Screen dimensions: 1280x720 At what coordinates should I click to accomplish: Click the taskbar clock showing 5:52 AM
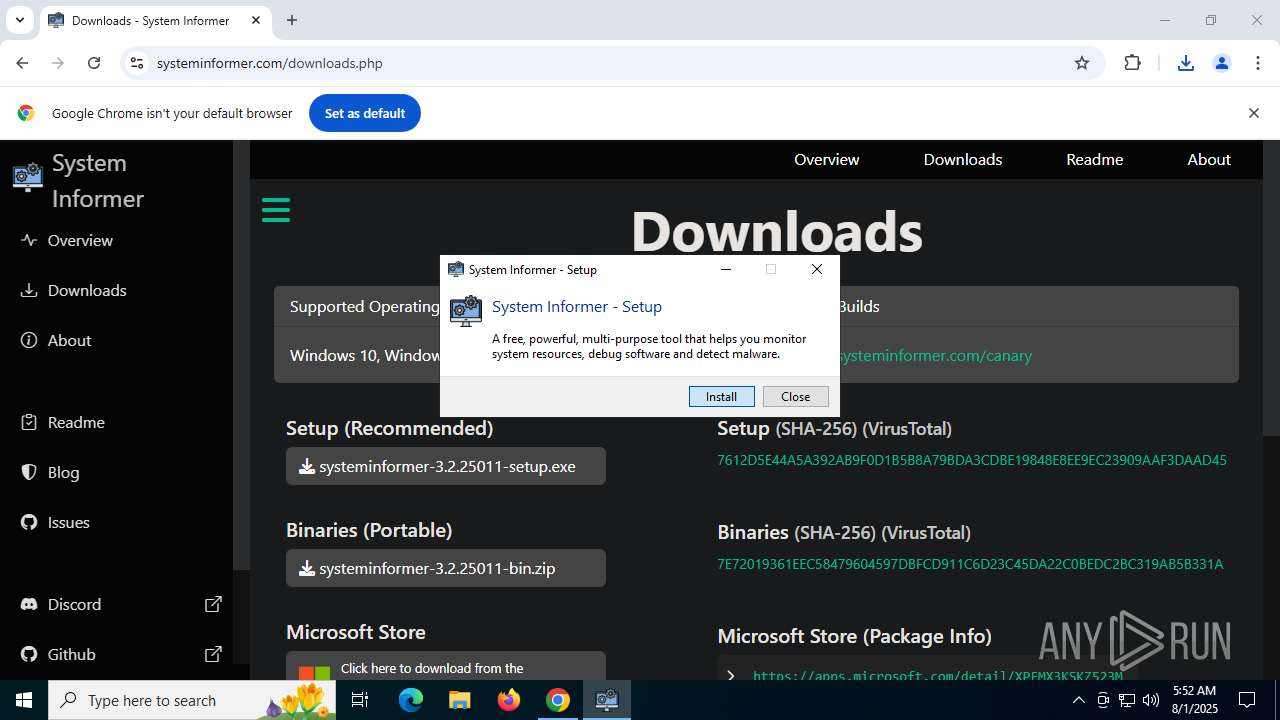coord(1194,700)
